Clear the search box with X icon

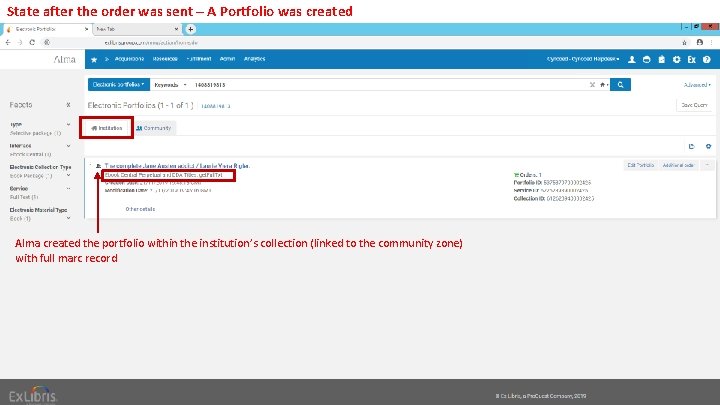[592, 85]
